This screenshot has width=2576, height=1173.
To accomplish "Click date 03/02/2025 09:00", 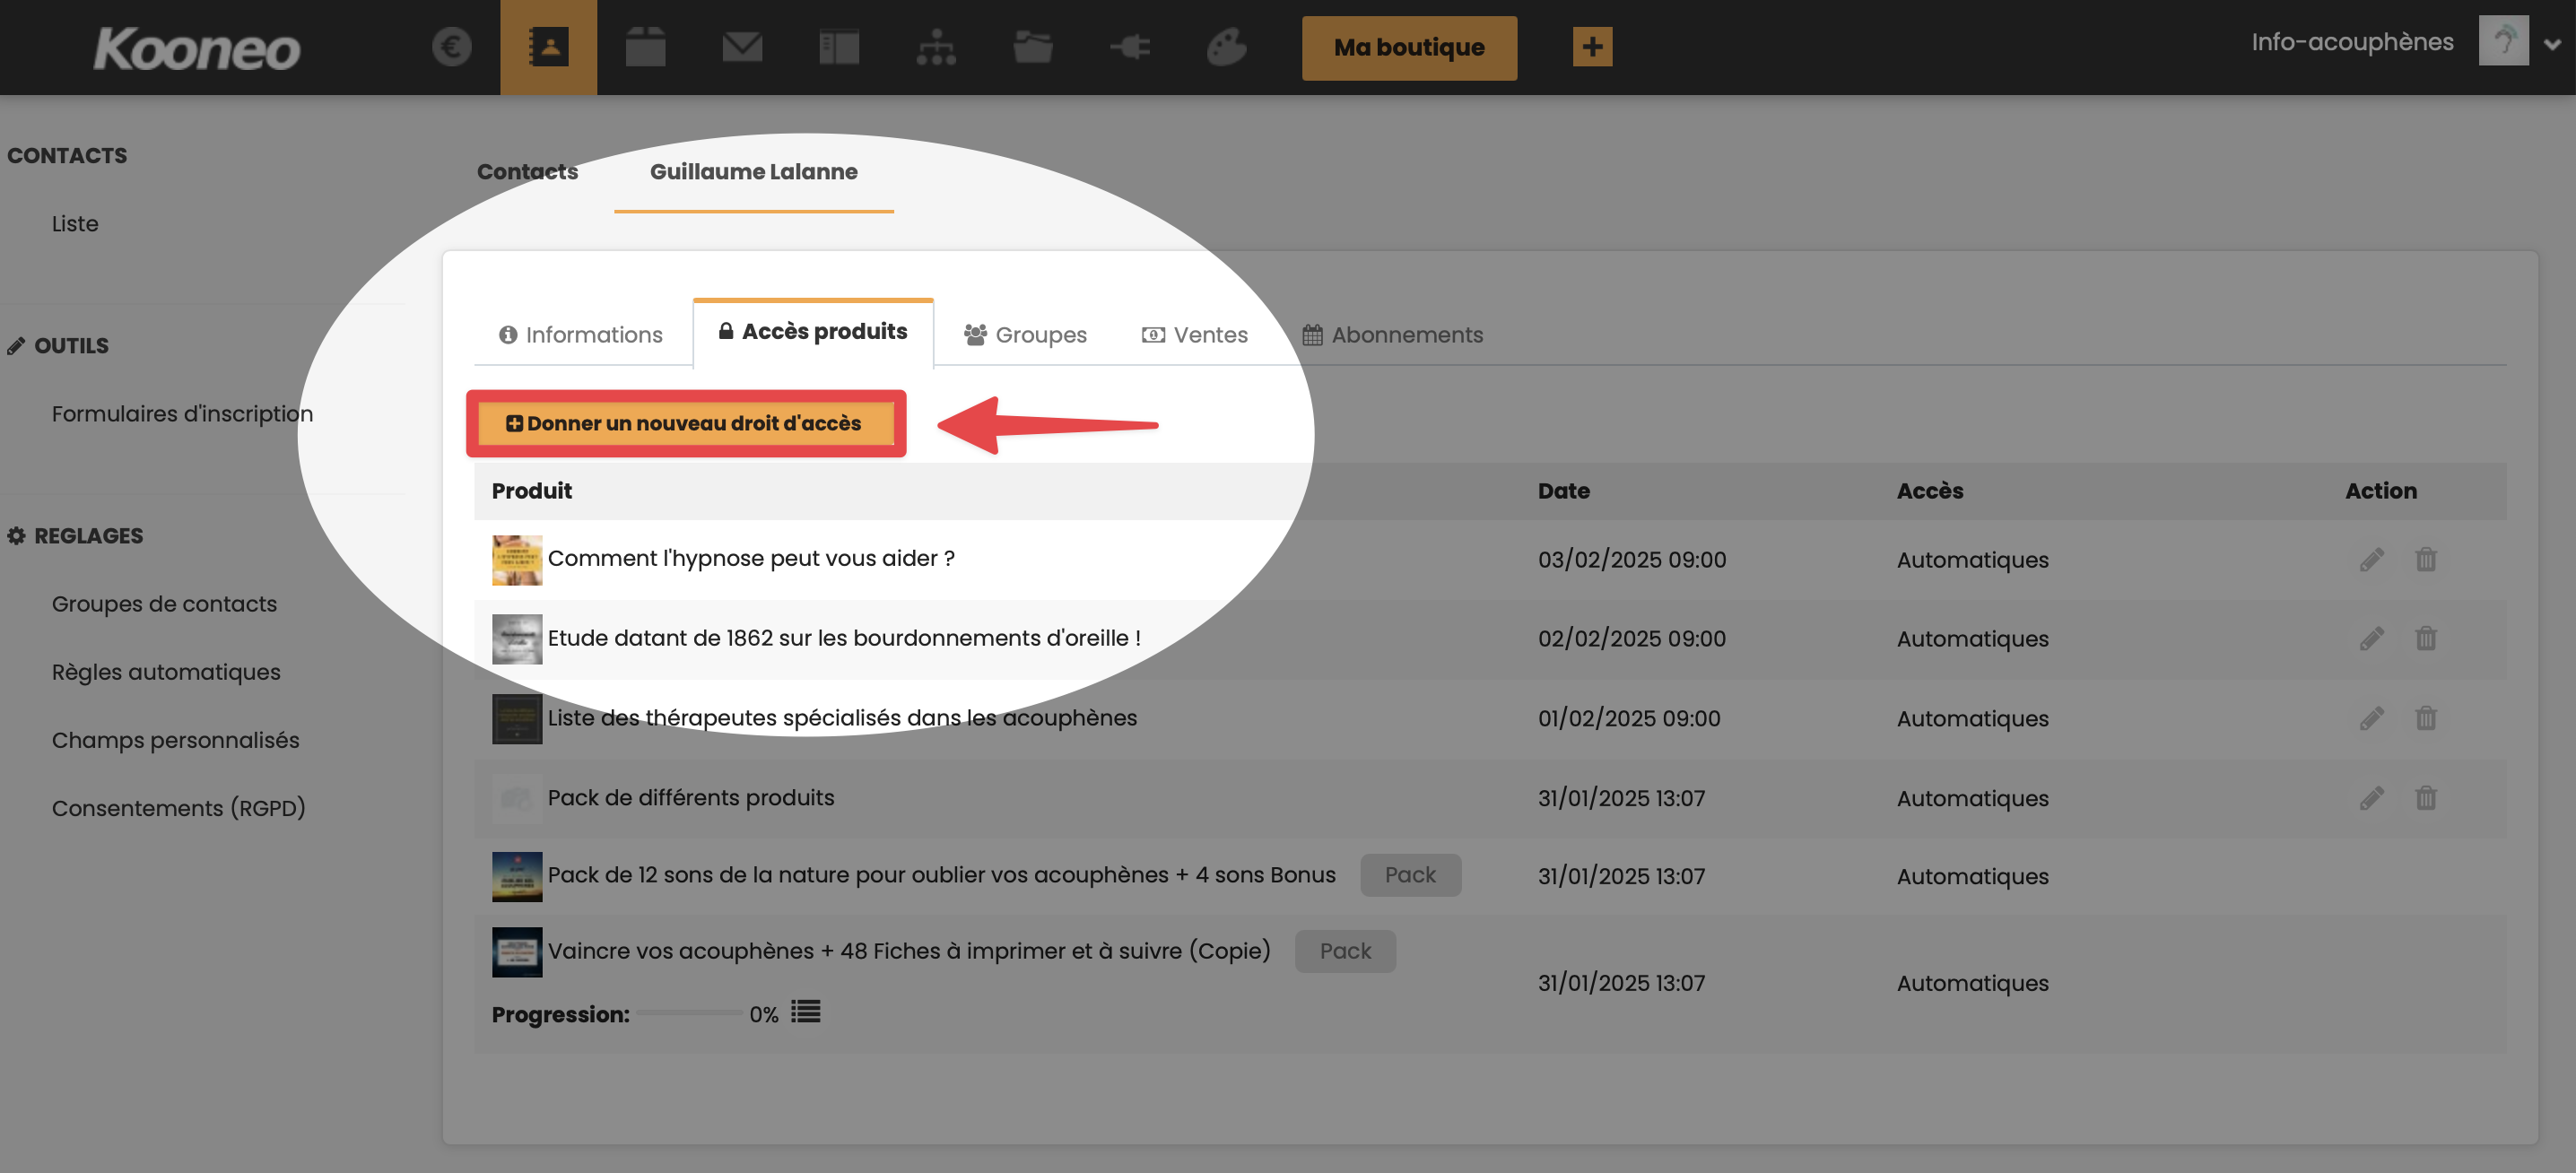I will point(1632,560).
